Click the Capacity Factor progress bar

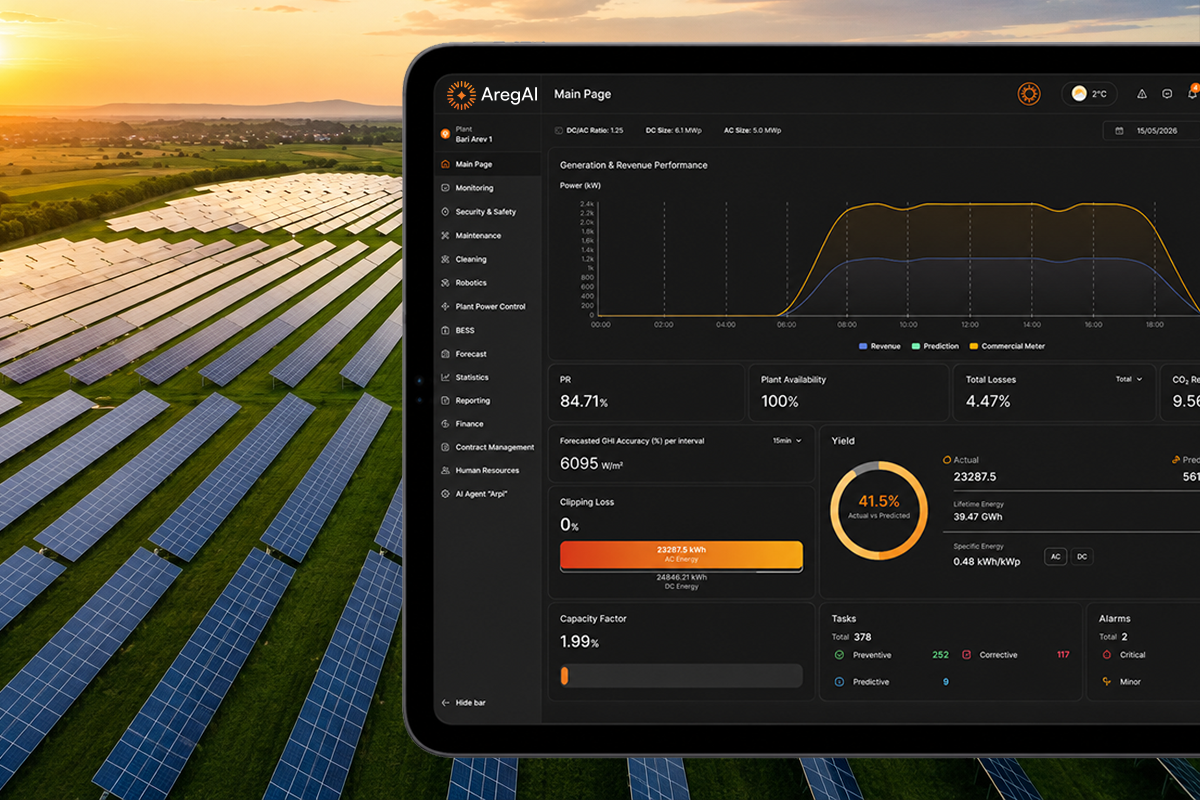pyautogui.click(x=681, y=676)
